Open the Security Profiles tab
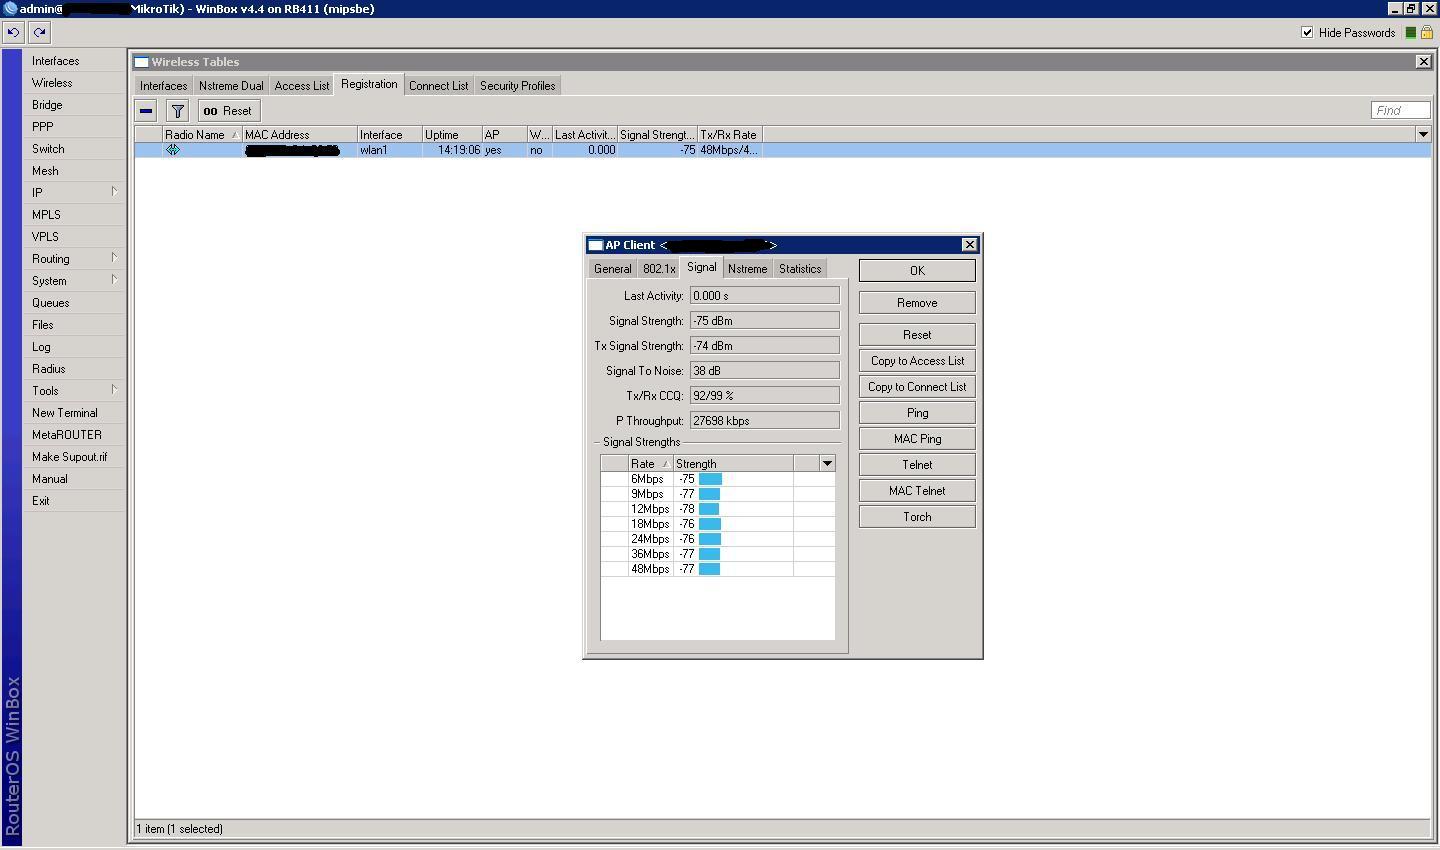Image resolution: width=1440 pixels, height=850 pixels. 517,86
